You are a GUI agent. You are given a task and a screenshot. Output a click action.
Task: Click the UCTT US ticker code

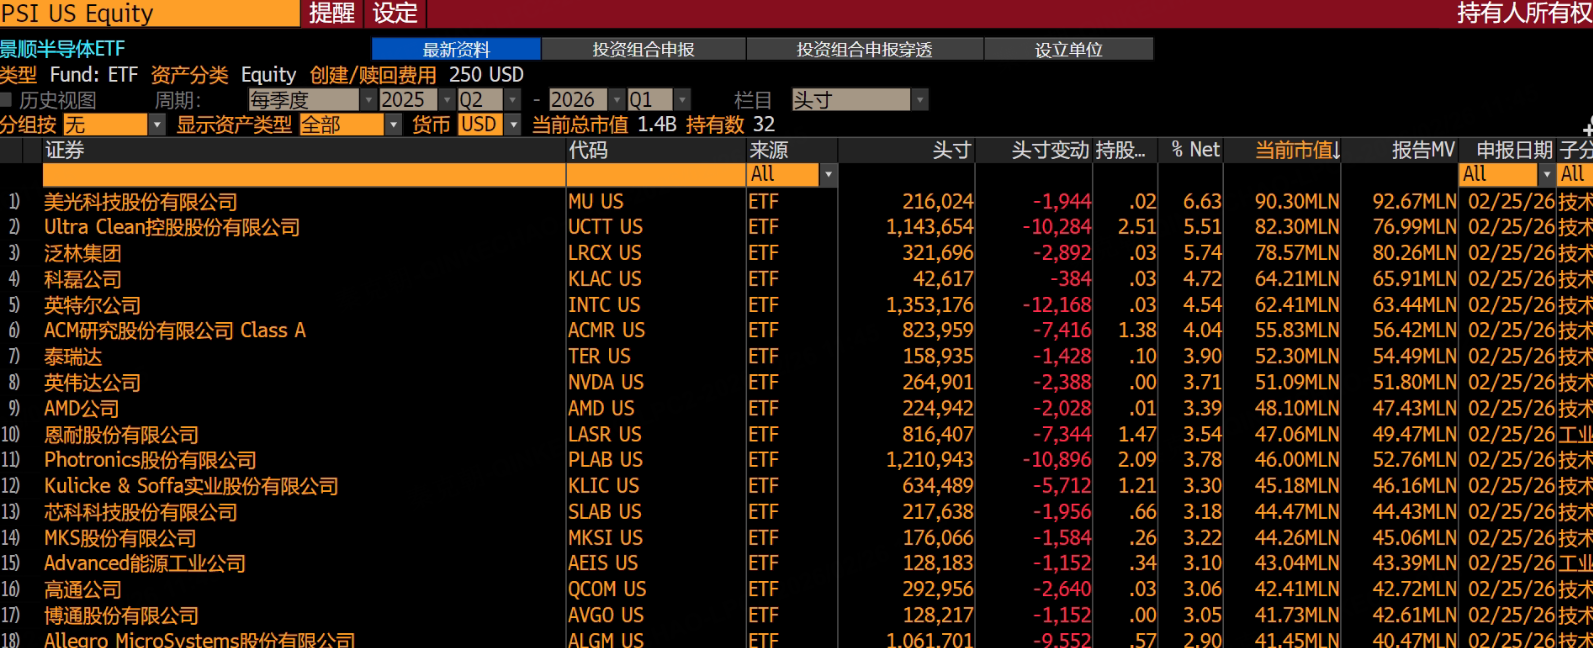605,228
